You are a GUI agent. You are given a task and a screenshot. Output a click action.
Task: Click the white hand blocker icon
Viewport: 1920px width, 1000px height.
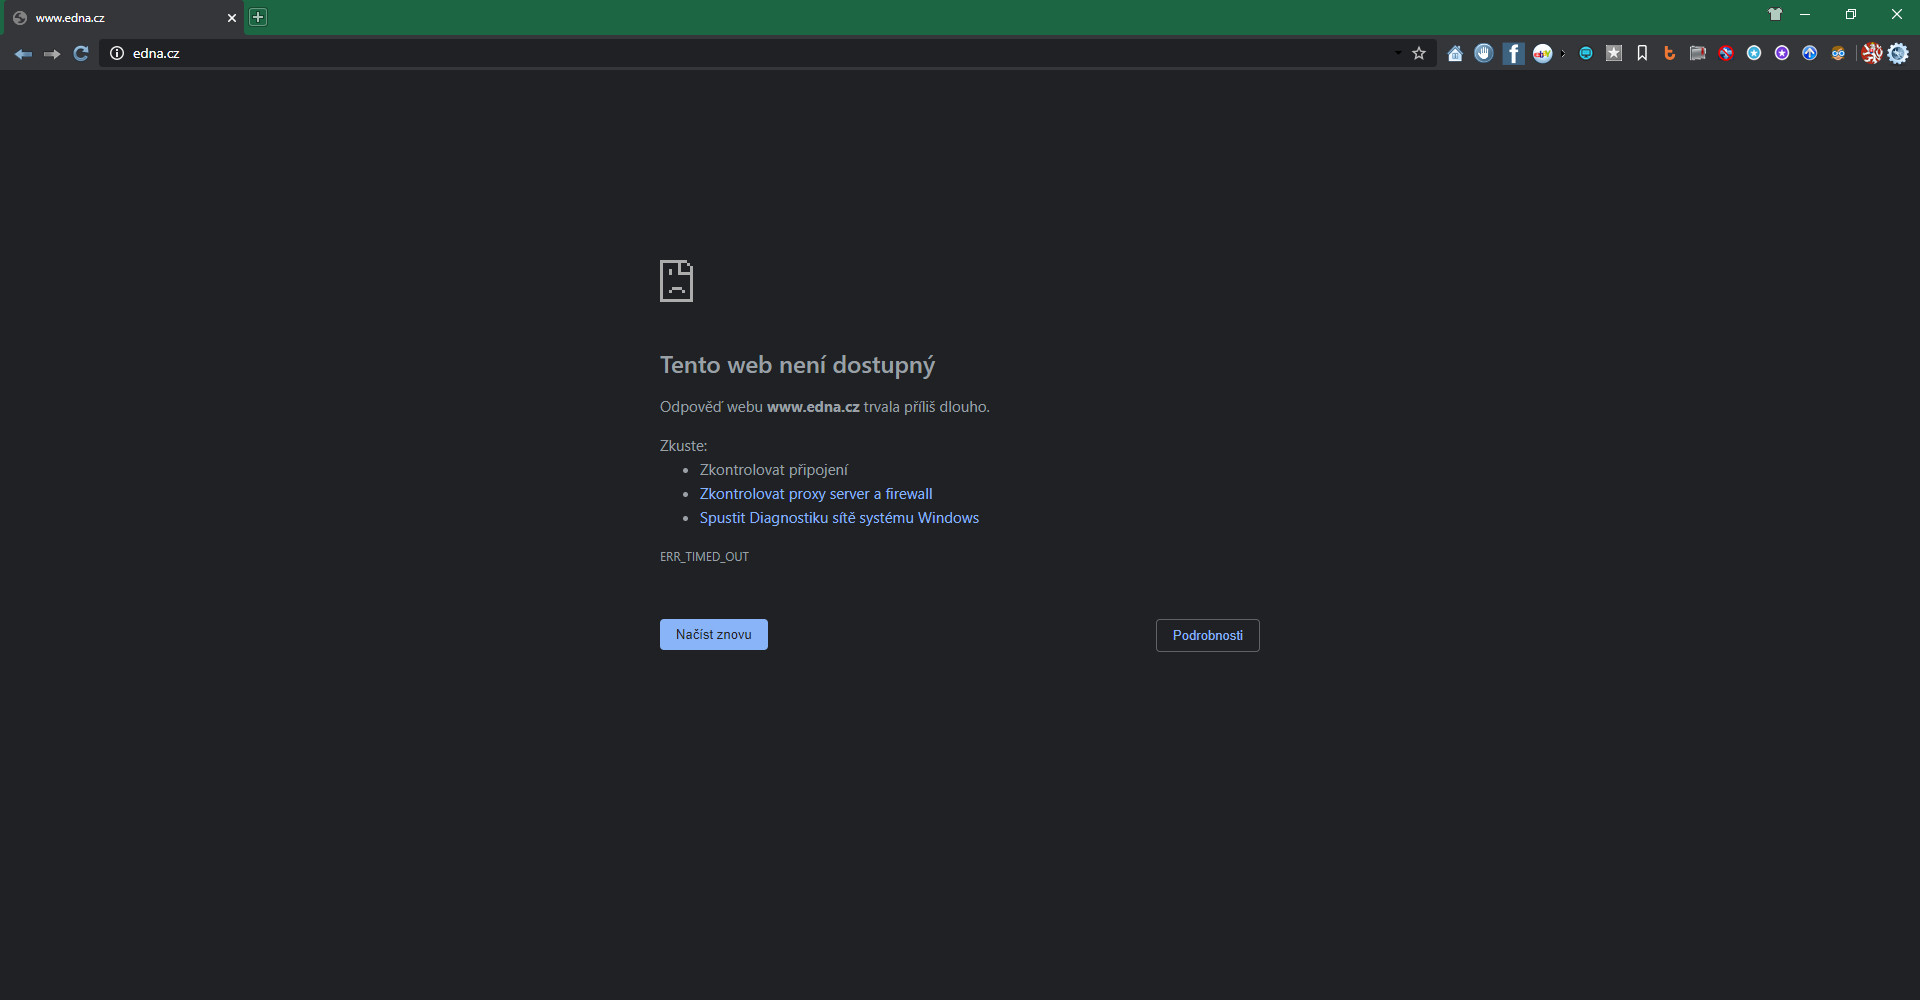click(x=1484, y=54)
